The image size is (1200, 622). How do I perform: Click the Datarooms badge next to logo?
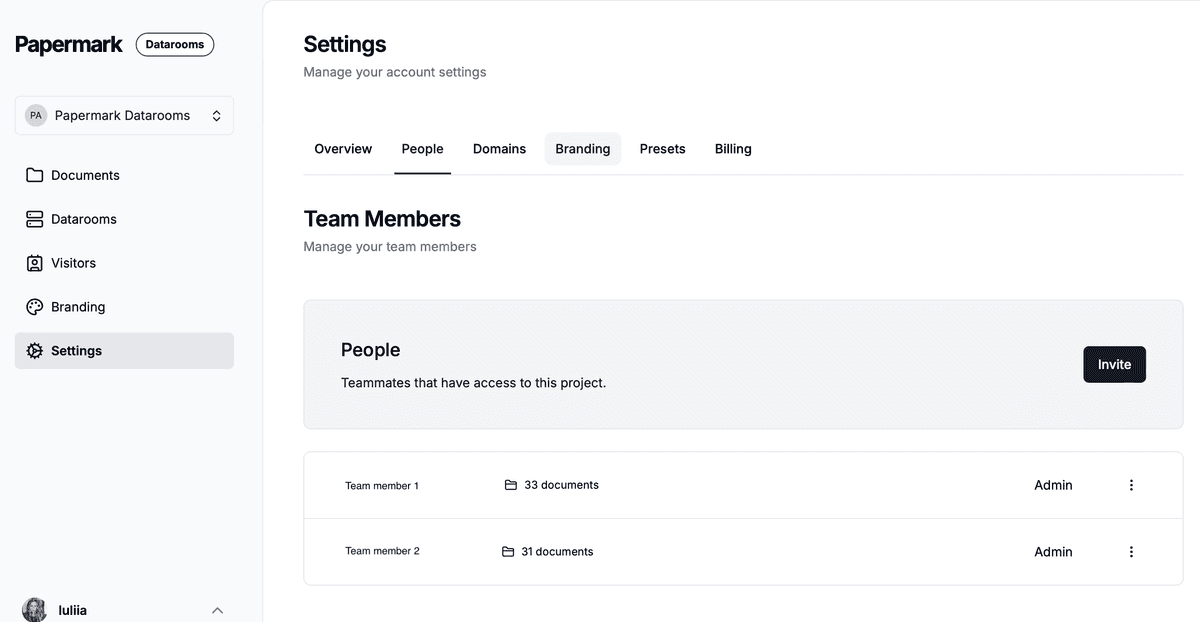[x=175, y=44]
